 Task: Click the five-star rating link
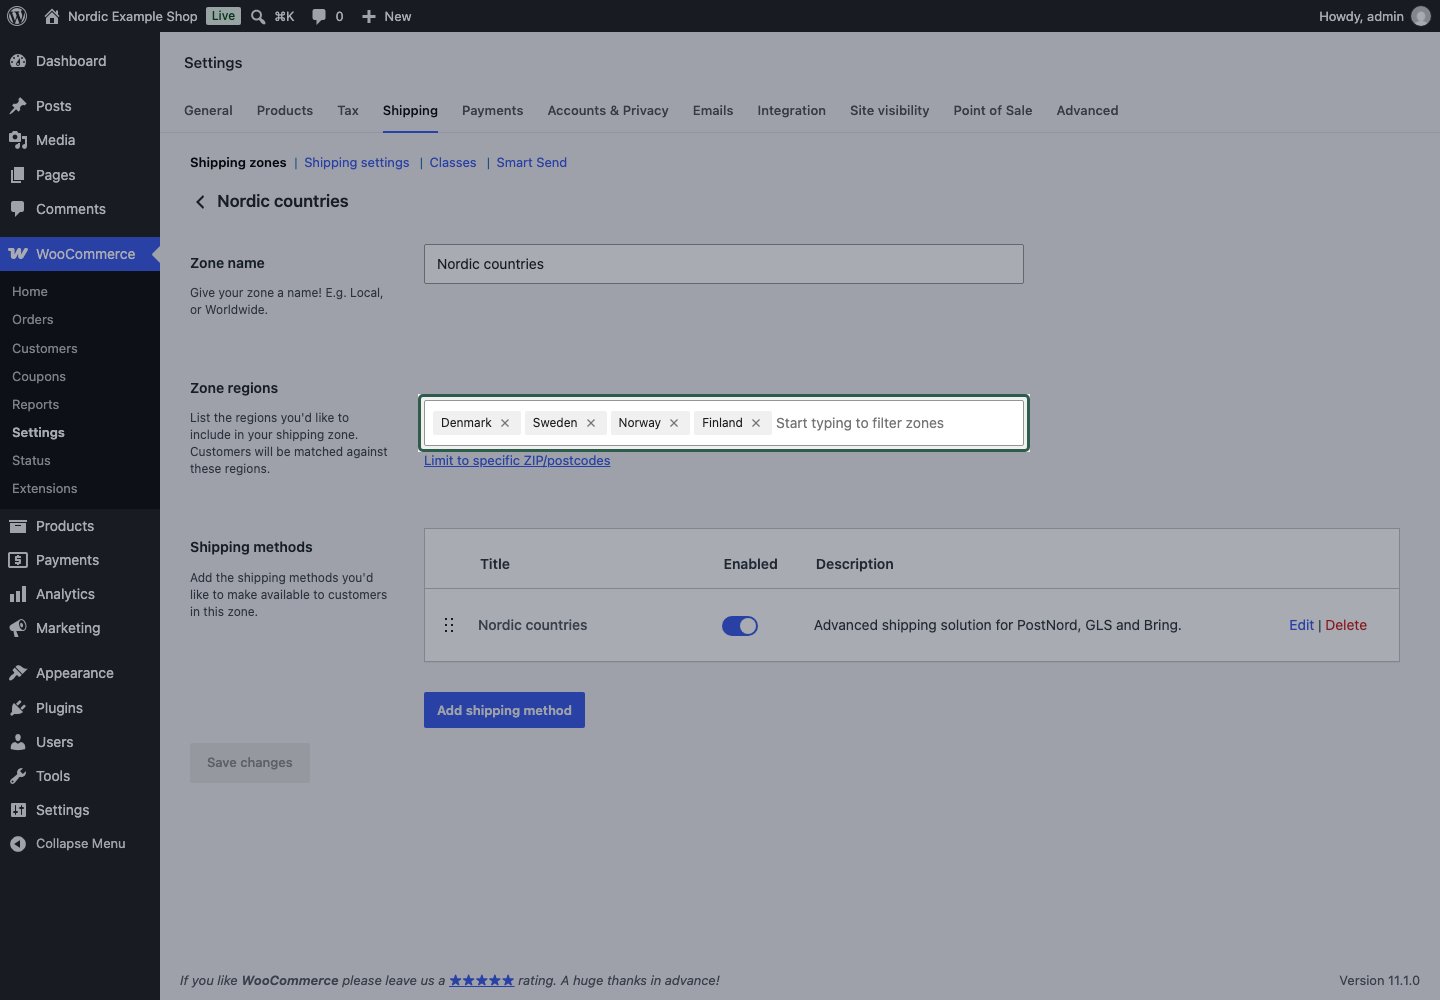pyautogui.click(x=482, y=981)
